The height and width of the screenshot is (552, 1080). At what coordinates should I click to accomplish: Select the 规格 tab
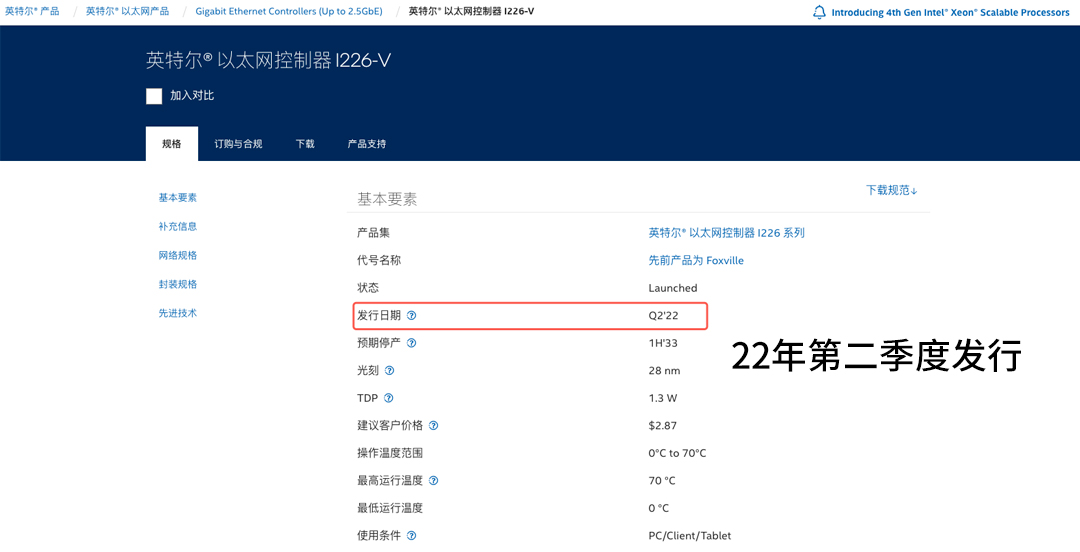point(172,144)
